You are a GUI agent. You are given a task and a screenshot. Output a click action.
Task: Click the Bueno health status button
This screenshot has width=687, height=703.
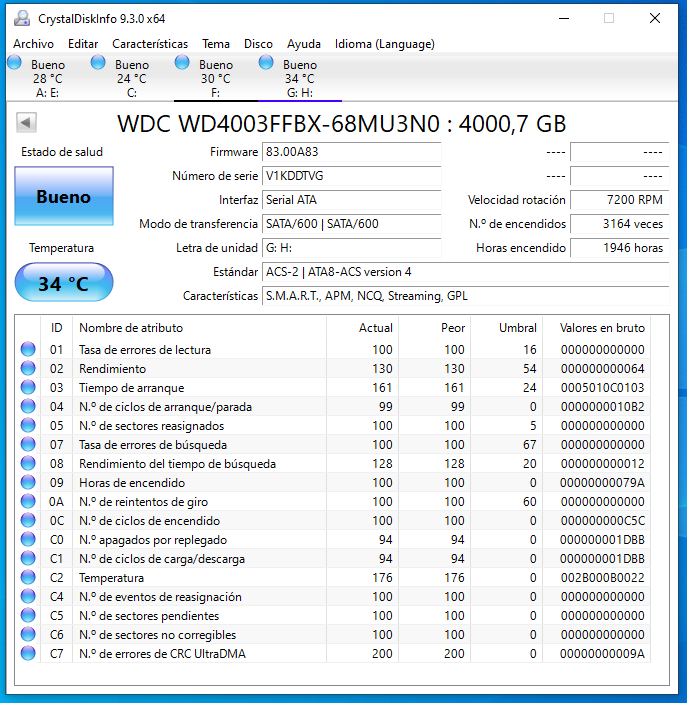point(64,196)
